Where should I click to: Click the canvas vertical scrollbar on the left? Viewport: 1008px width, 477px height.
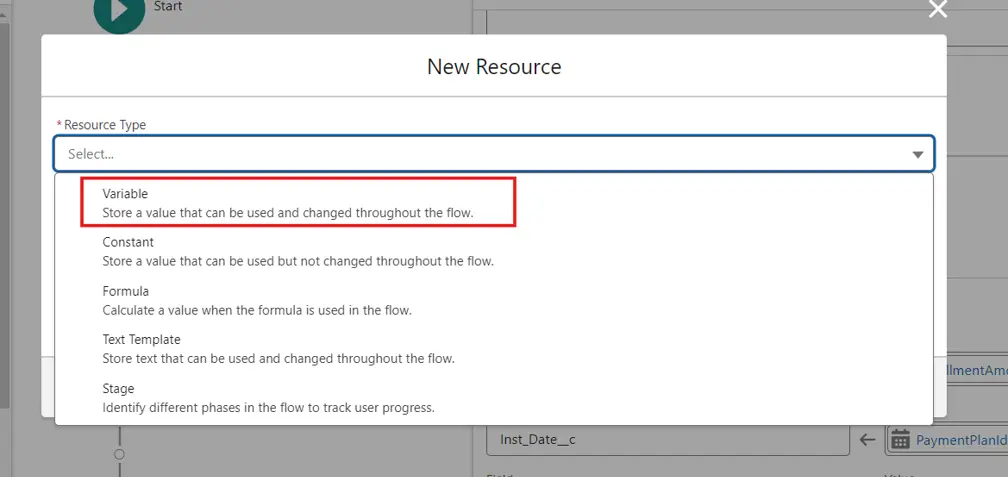[x=4, y=200]
